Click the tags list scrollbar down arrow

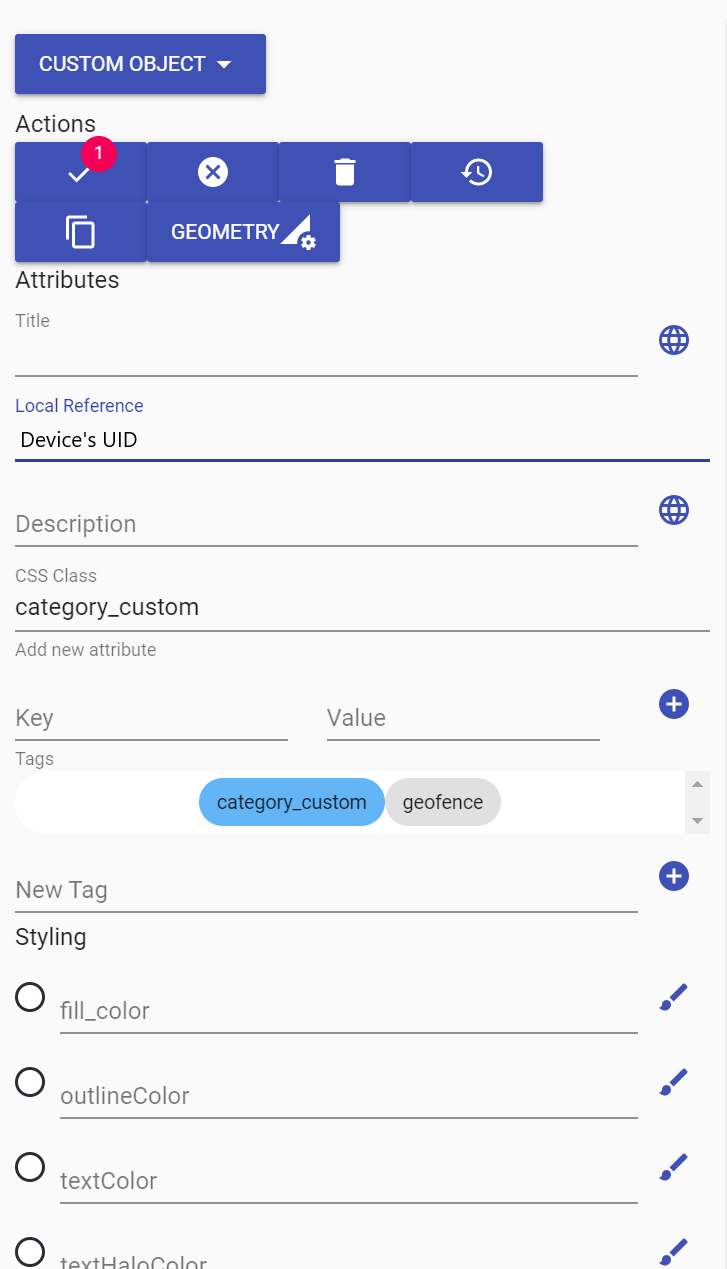coord(697,822)
